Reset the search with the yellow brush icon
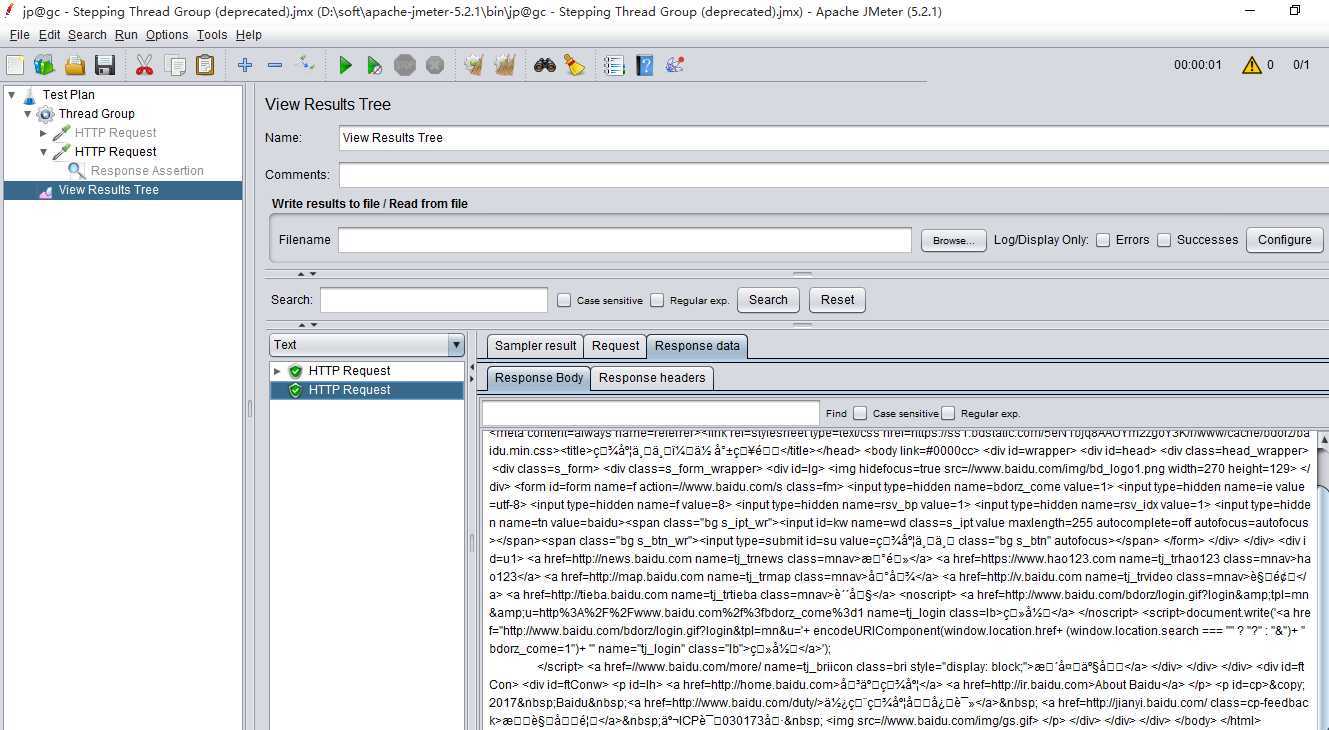 point(574,65)
